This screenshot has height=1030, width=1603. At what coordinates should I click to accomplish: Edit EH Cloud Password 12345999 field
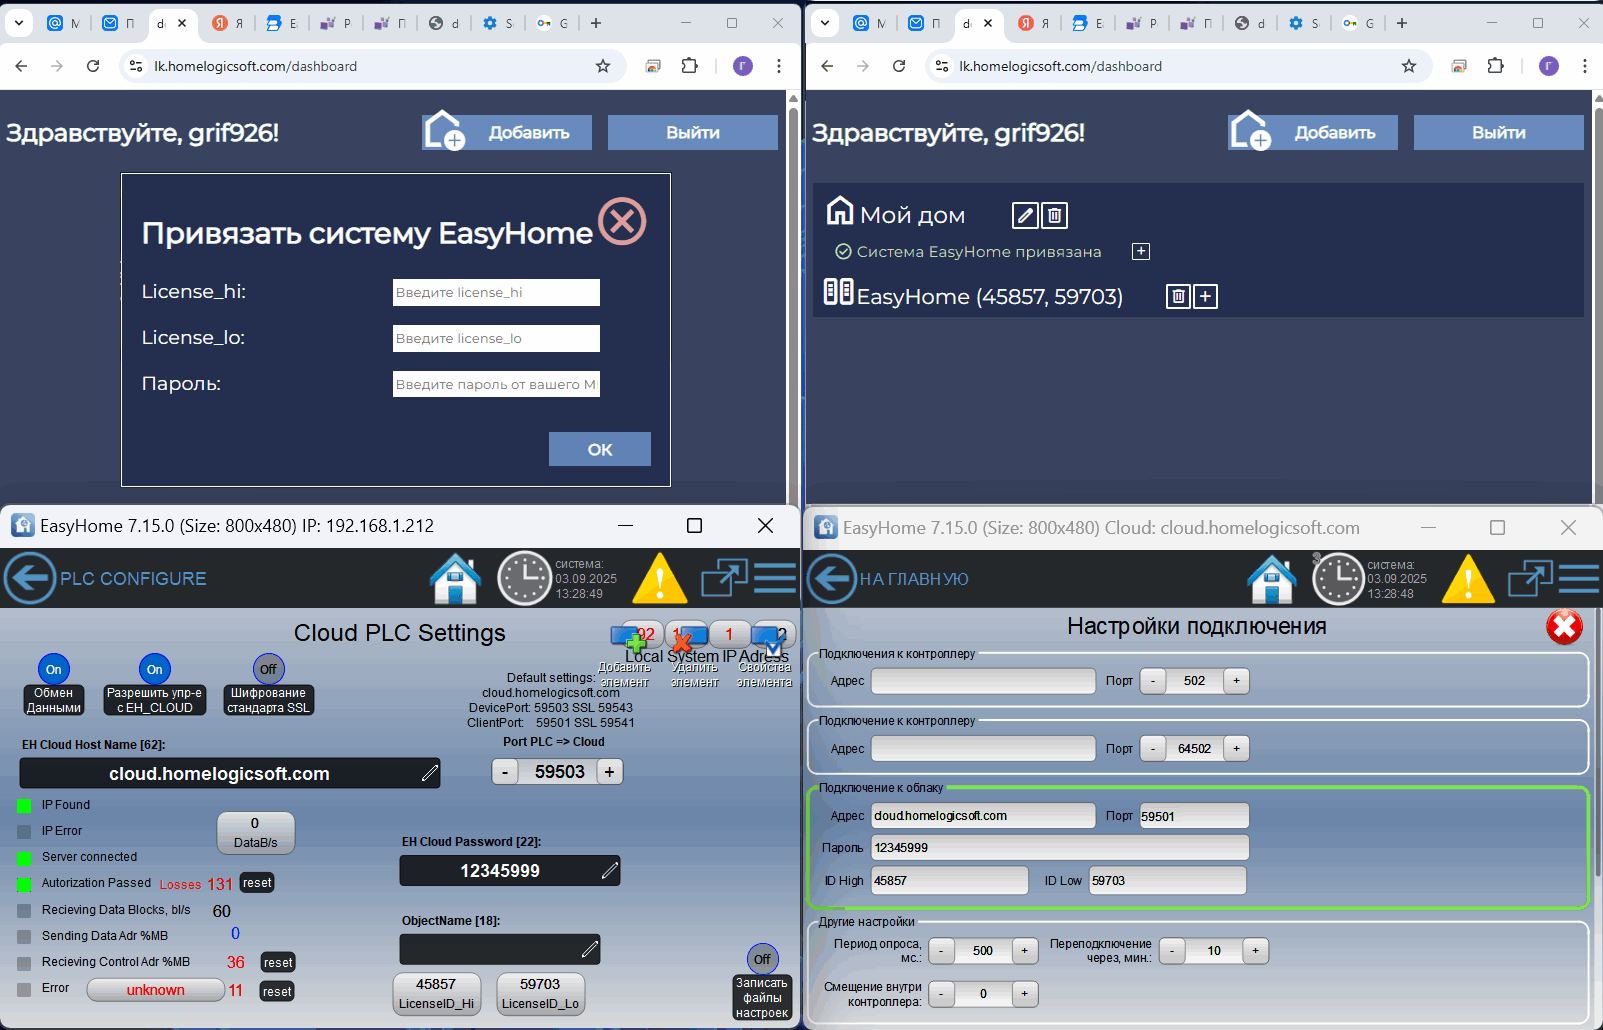510,870
